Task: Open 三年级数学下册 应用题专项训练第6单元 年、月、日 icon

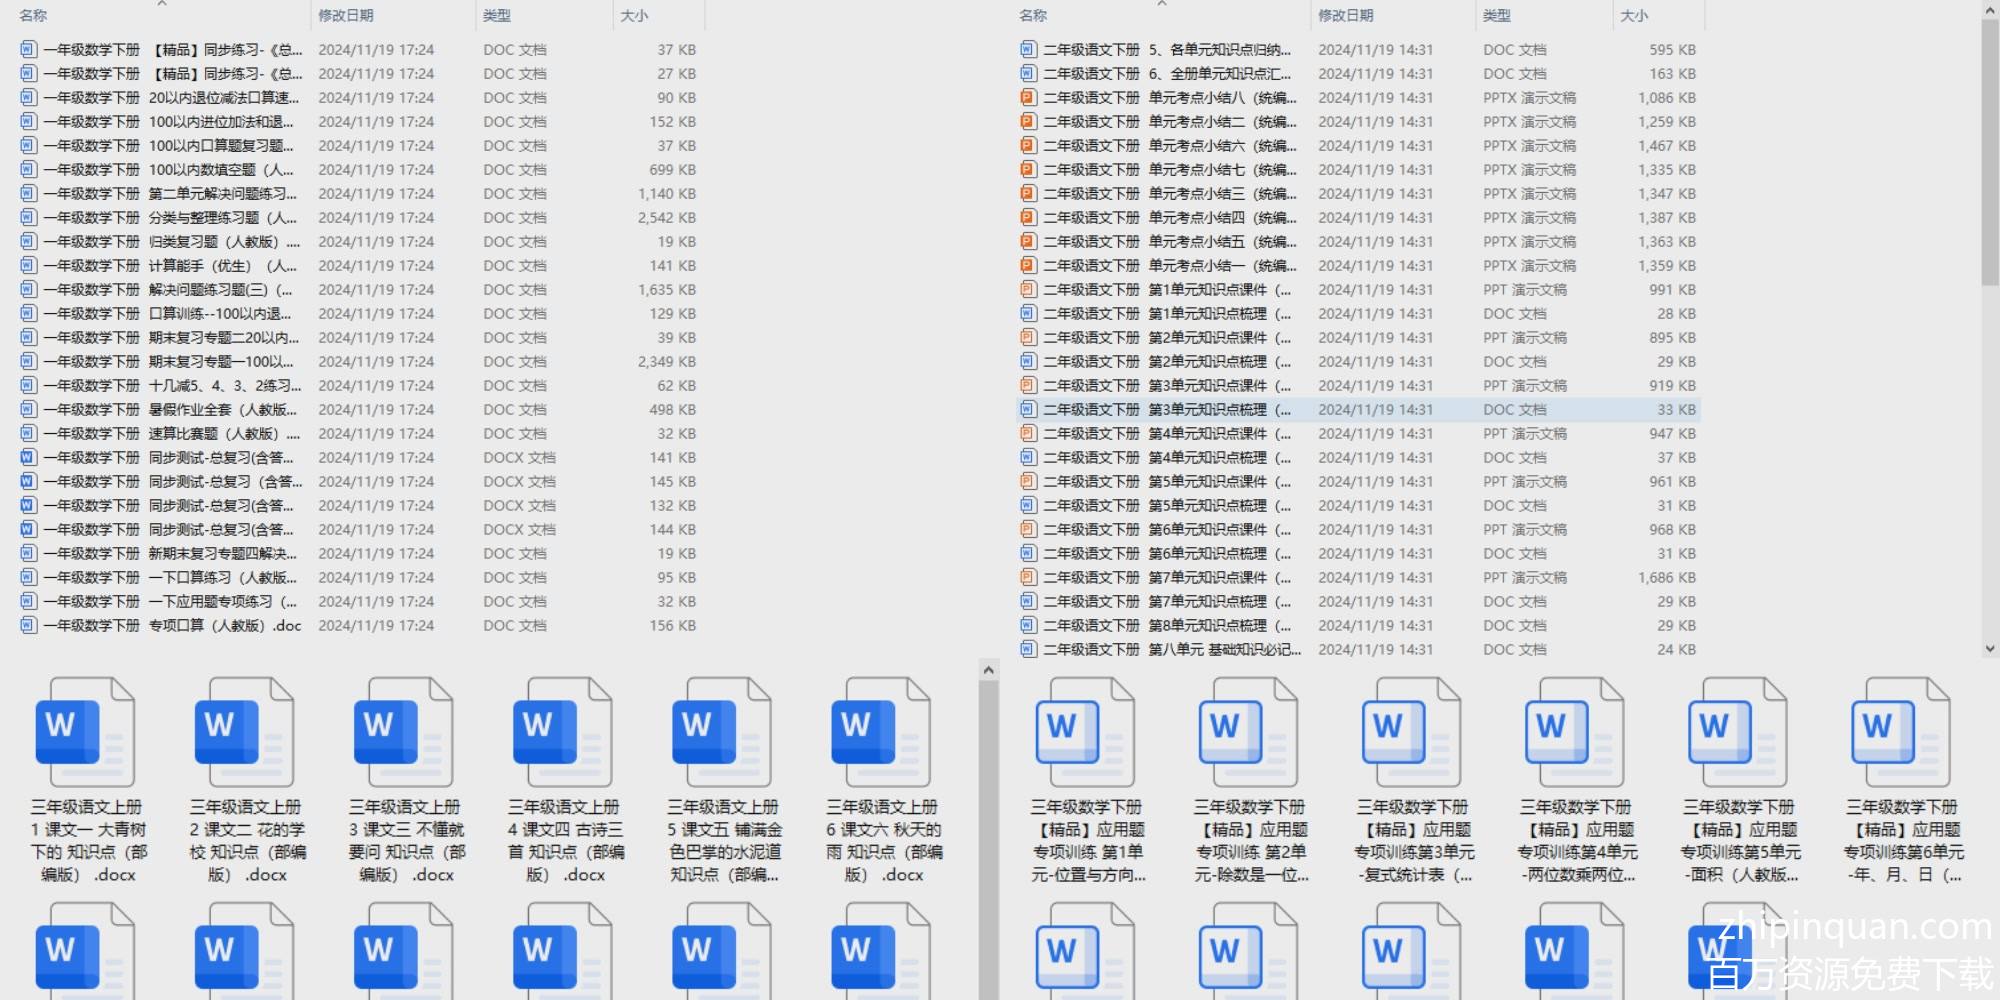Action: click(x=1900, y=732)
